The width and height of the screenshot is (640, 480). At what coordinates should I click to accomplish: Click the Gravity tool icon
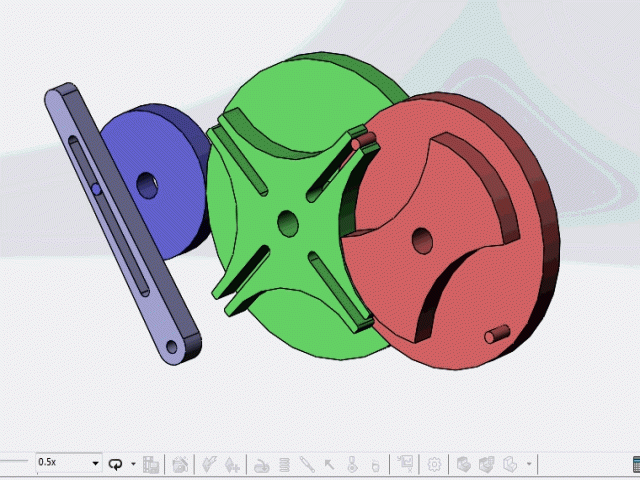click(375, 465)
